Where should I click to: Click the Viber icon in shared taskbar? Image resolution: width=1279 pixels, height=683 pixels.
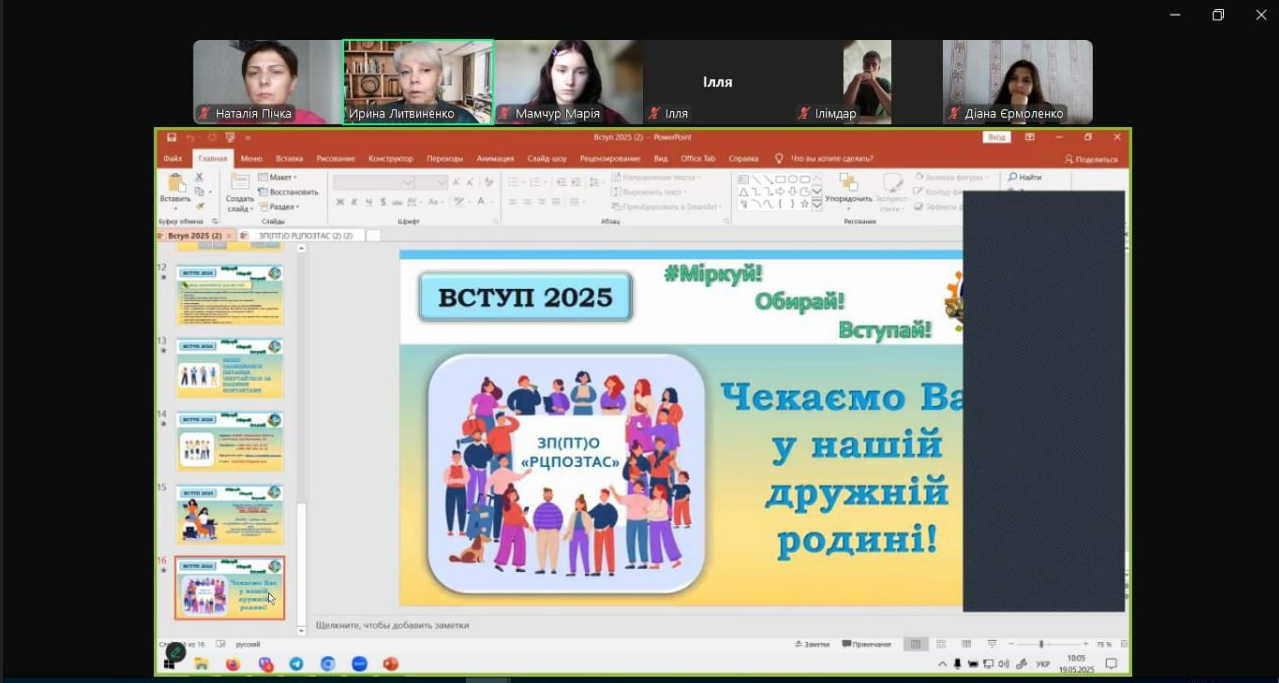click(x=265, y=663)
